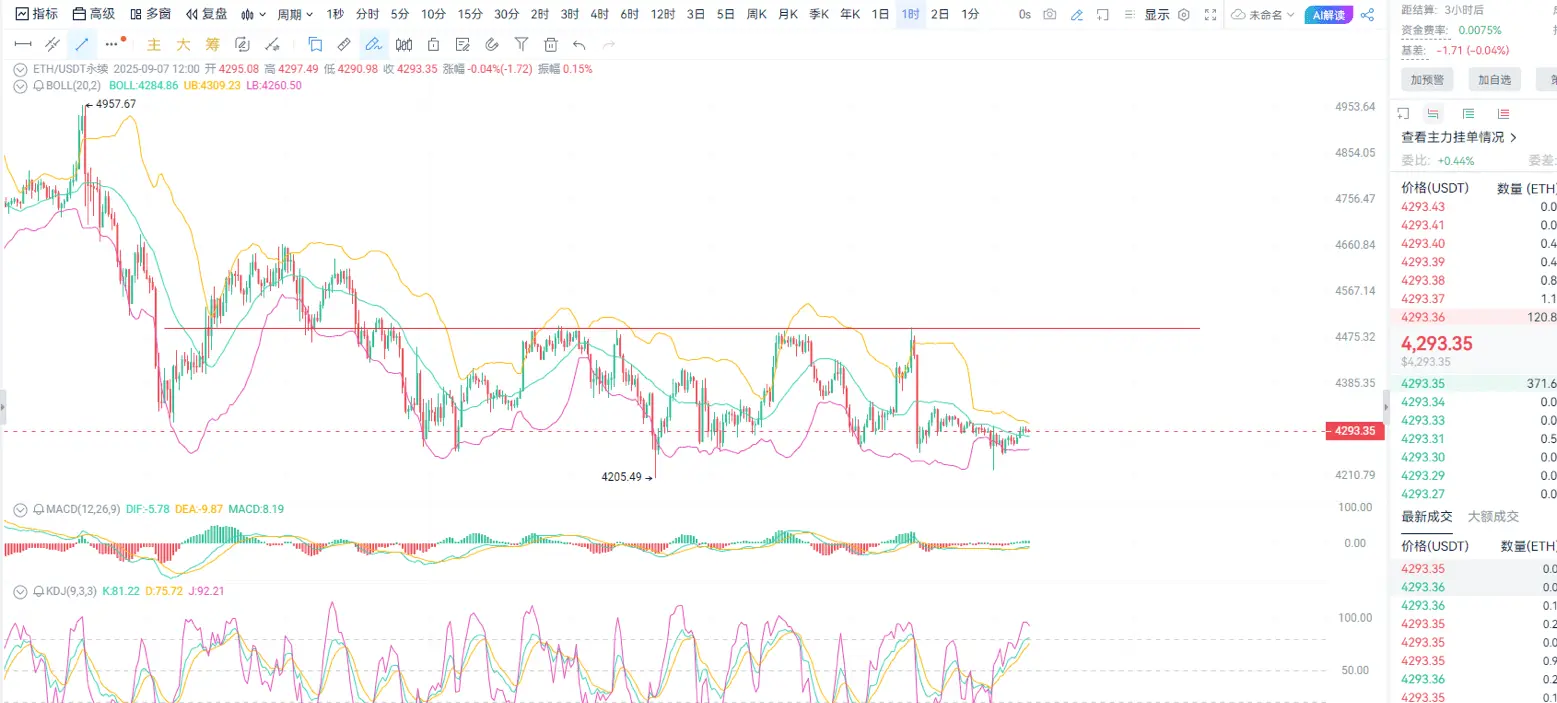The image size is (1557, 703).
Task: Click the 加自选 add to watchlist button
Action: click(x=1494, y=79)
